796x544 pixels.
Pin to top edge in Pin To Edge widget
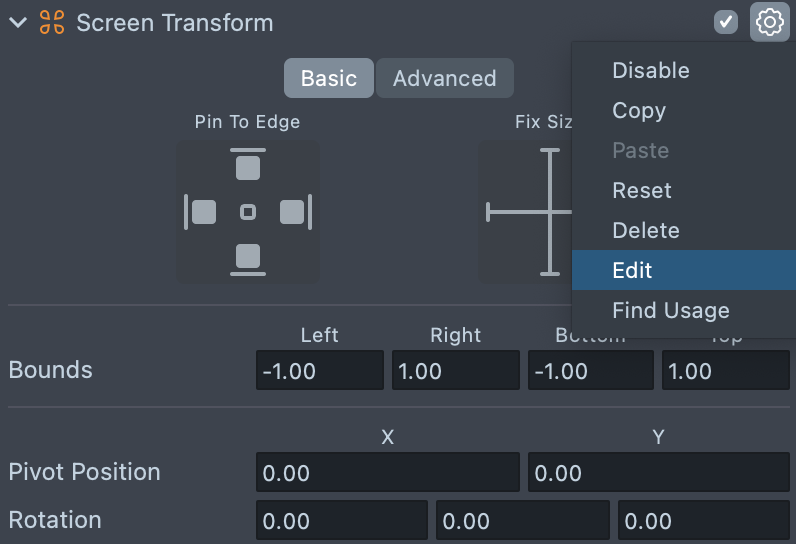click(x=248, y=166)
